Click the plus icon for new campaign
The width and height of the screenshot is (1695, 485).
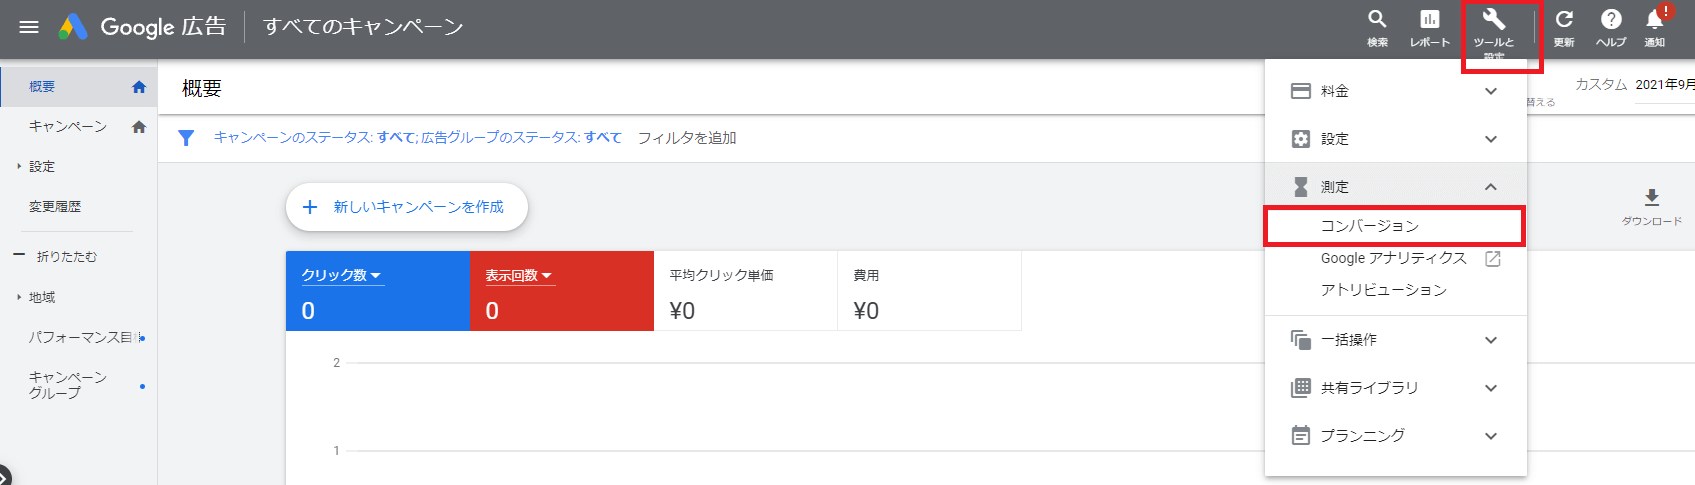coord(310,207)
